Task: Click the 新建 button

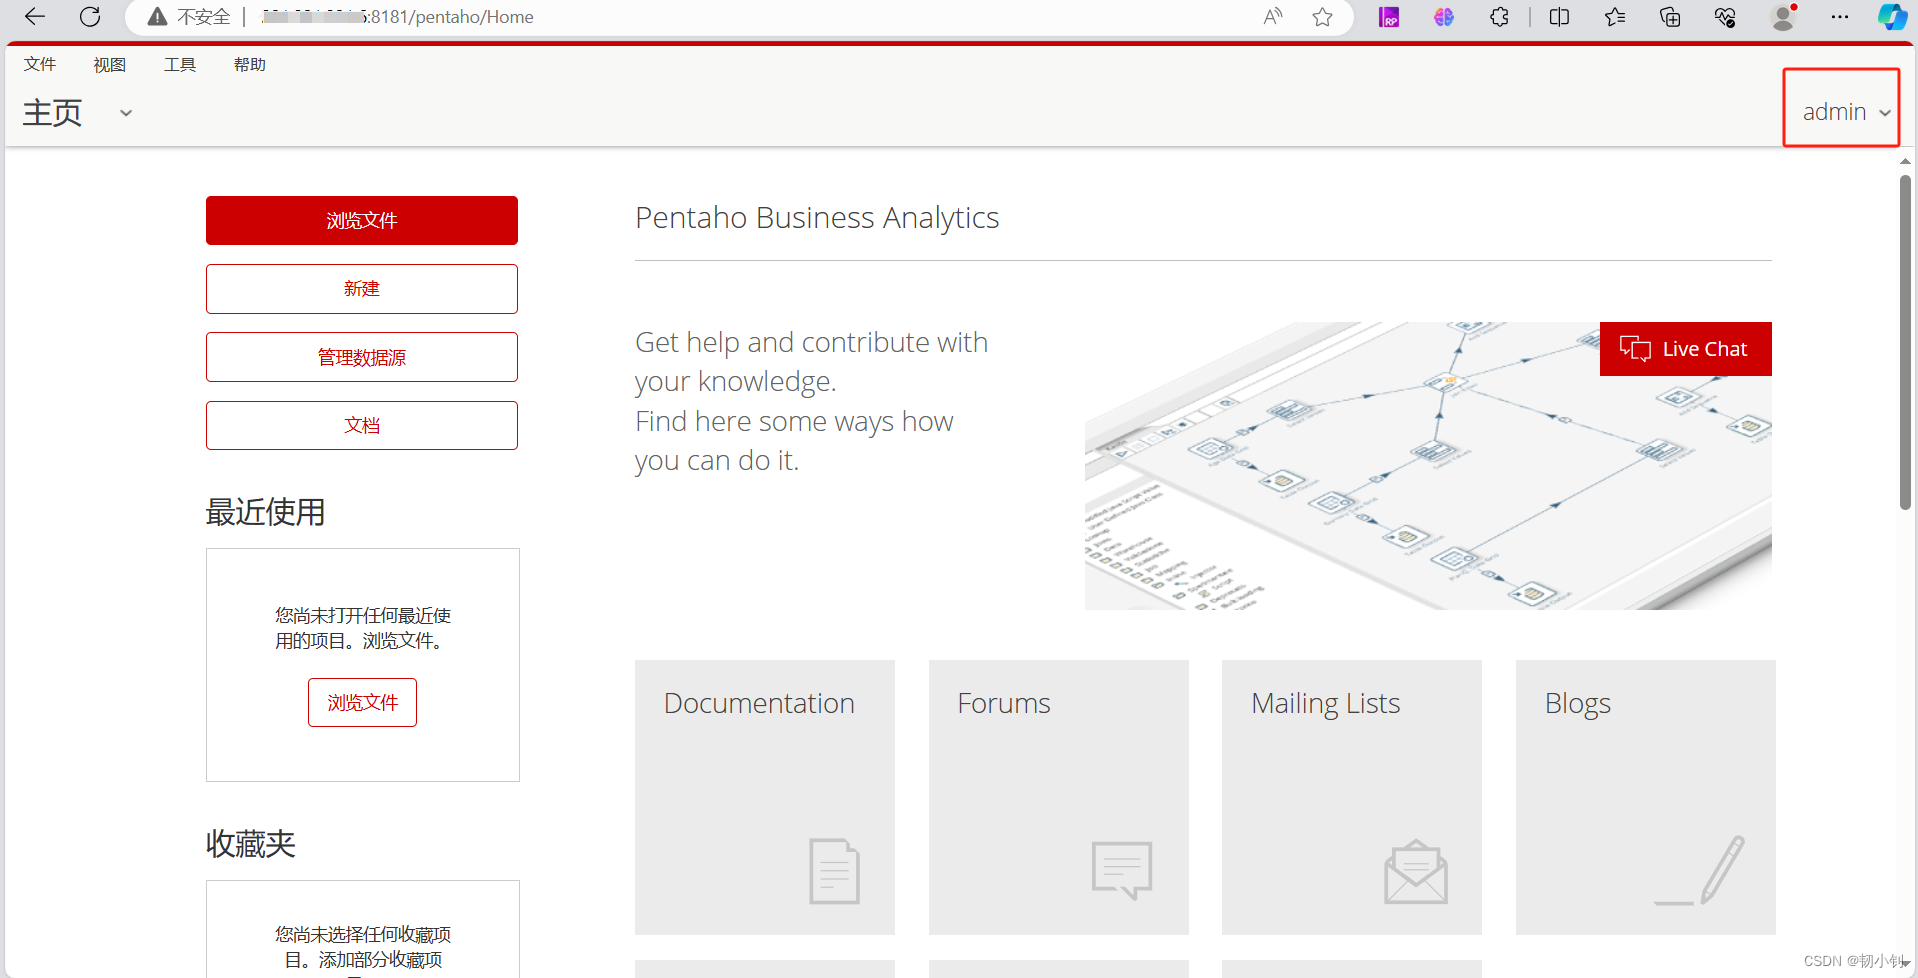Action: (x=362, y=289)
